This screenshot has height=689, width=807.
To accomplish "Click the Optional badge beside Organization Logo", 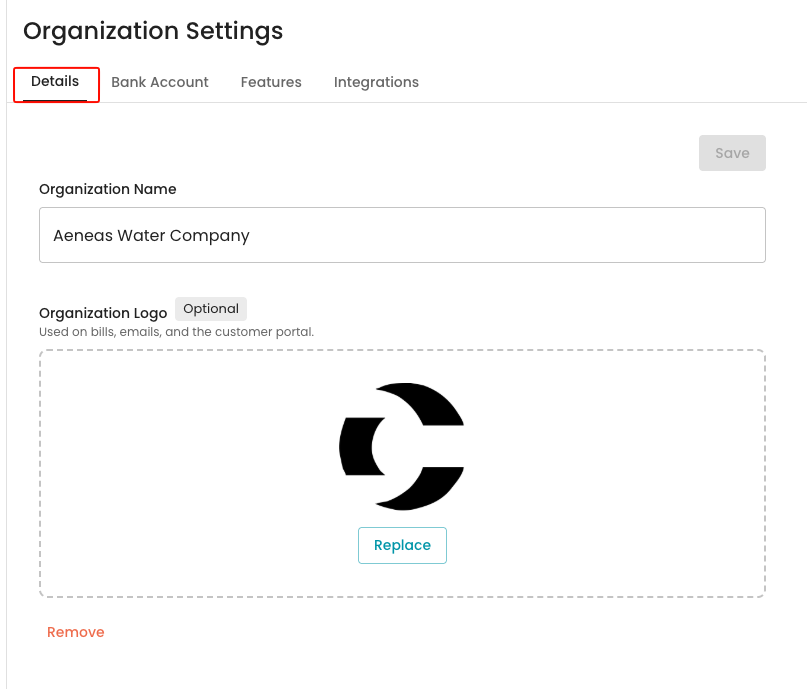I will (x=210, y=309).
